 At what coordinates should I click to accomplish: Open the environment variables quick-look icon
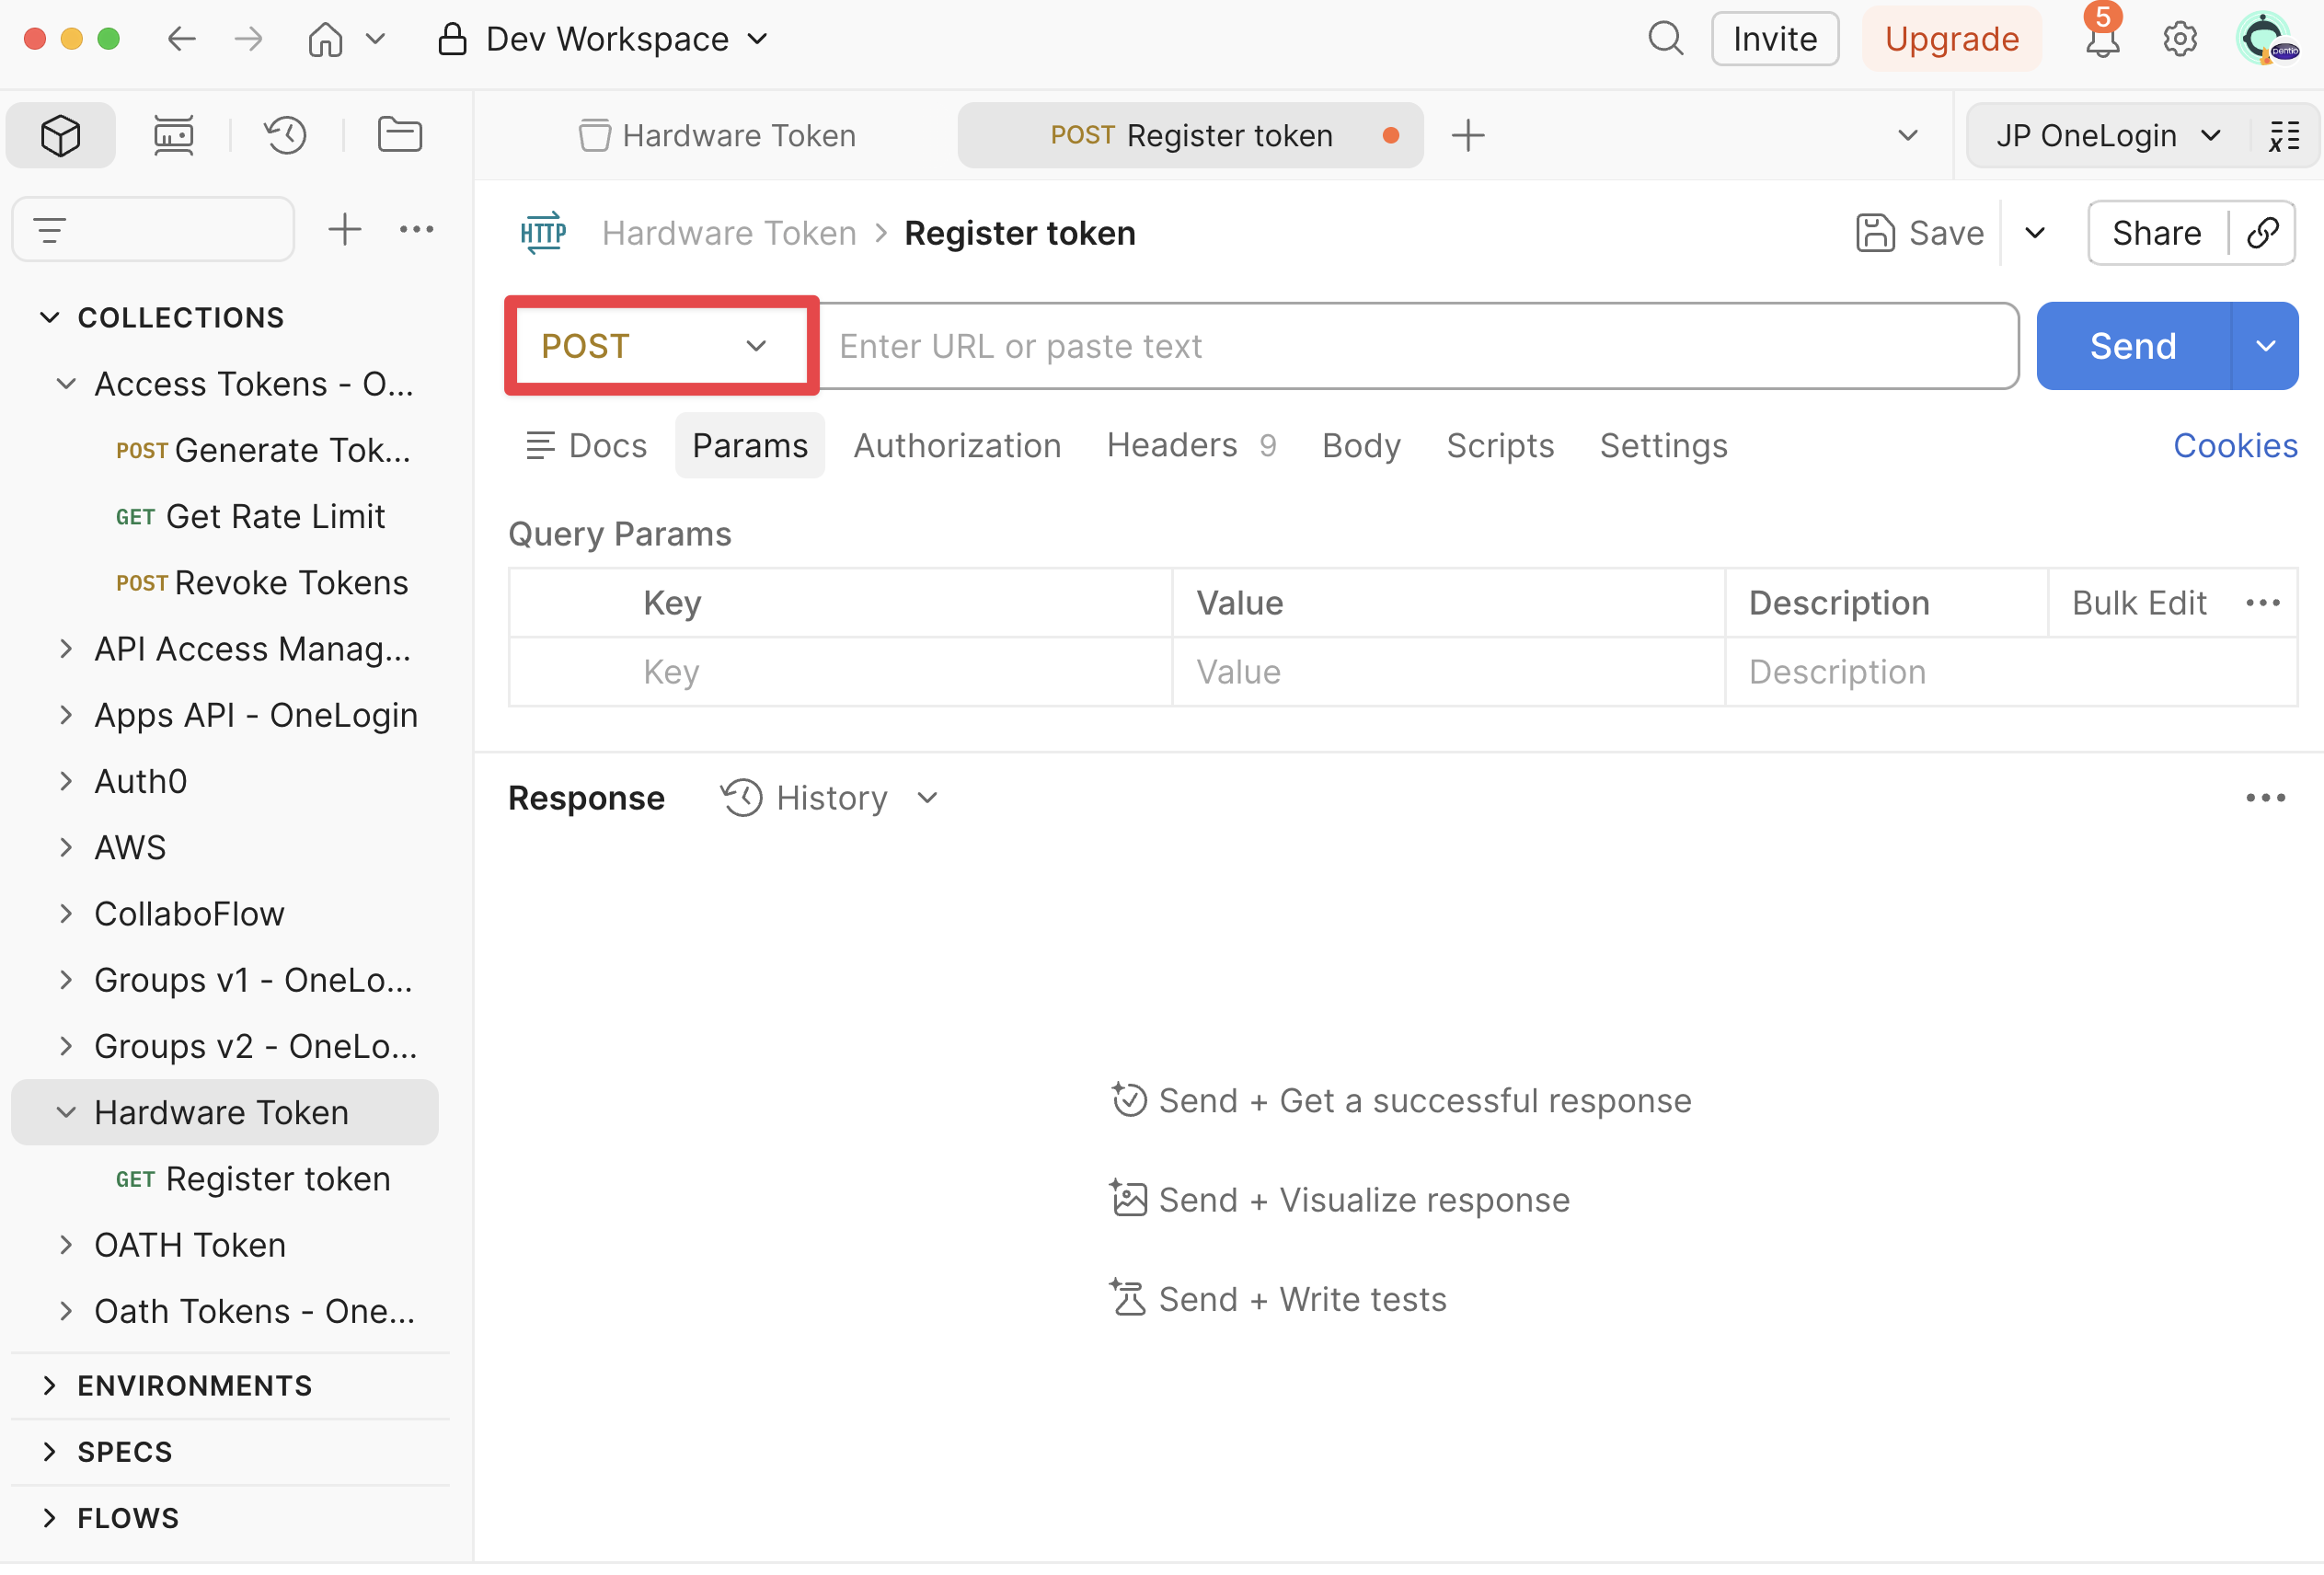click(x=2285, y=135)
